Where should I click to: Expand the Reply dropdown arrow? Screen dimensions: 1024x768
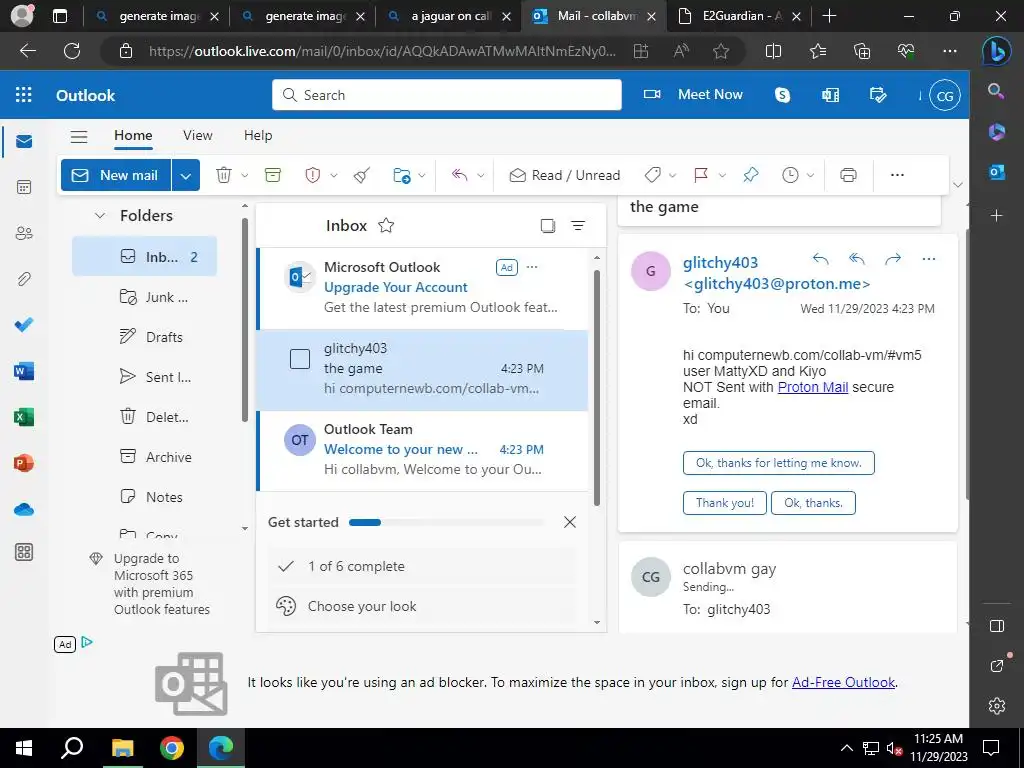coord(481,175)
